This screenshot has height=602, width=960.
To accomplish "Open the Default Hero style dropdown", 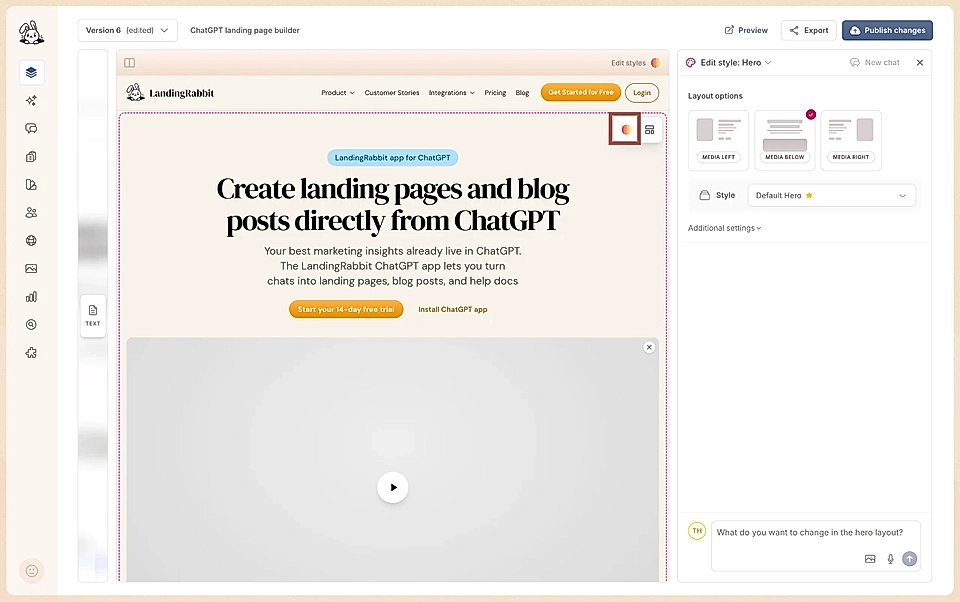I will 831,195.
